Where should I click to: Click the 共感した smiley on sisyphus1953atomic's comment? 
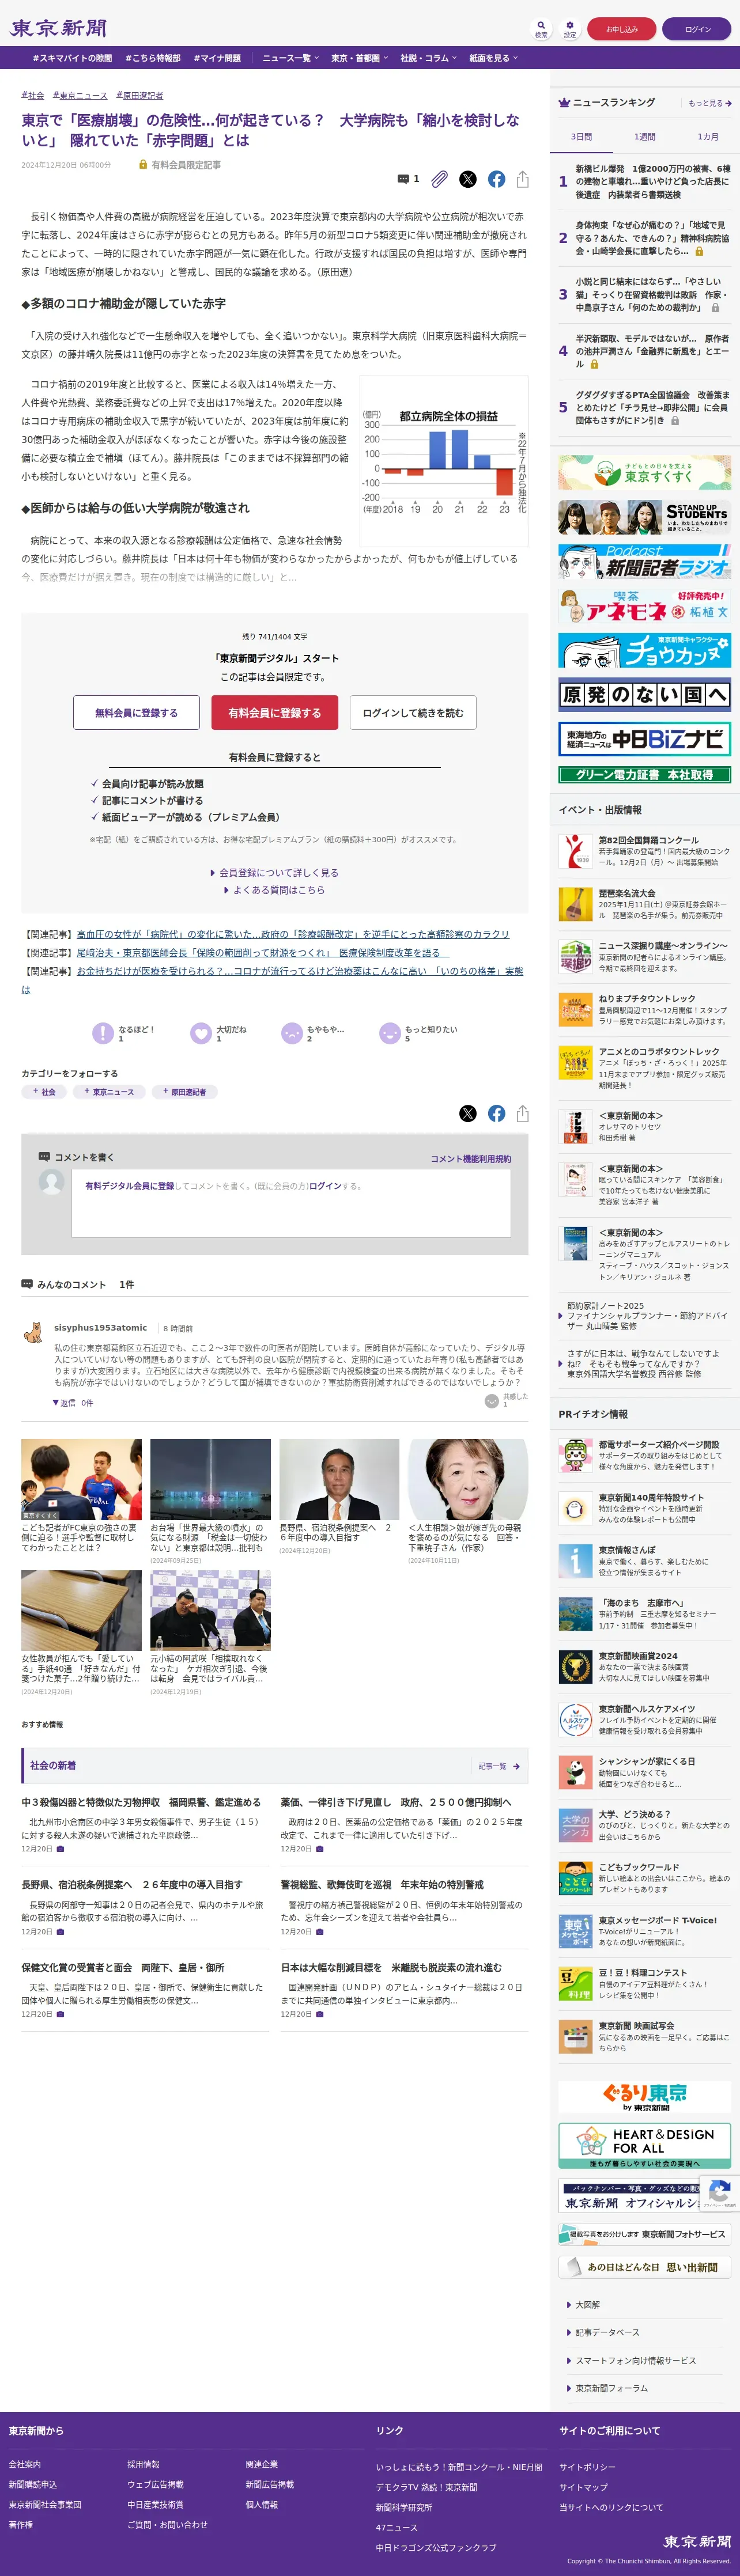pyautogui.click(x=491, y=1401)
